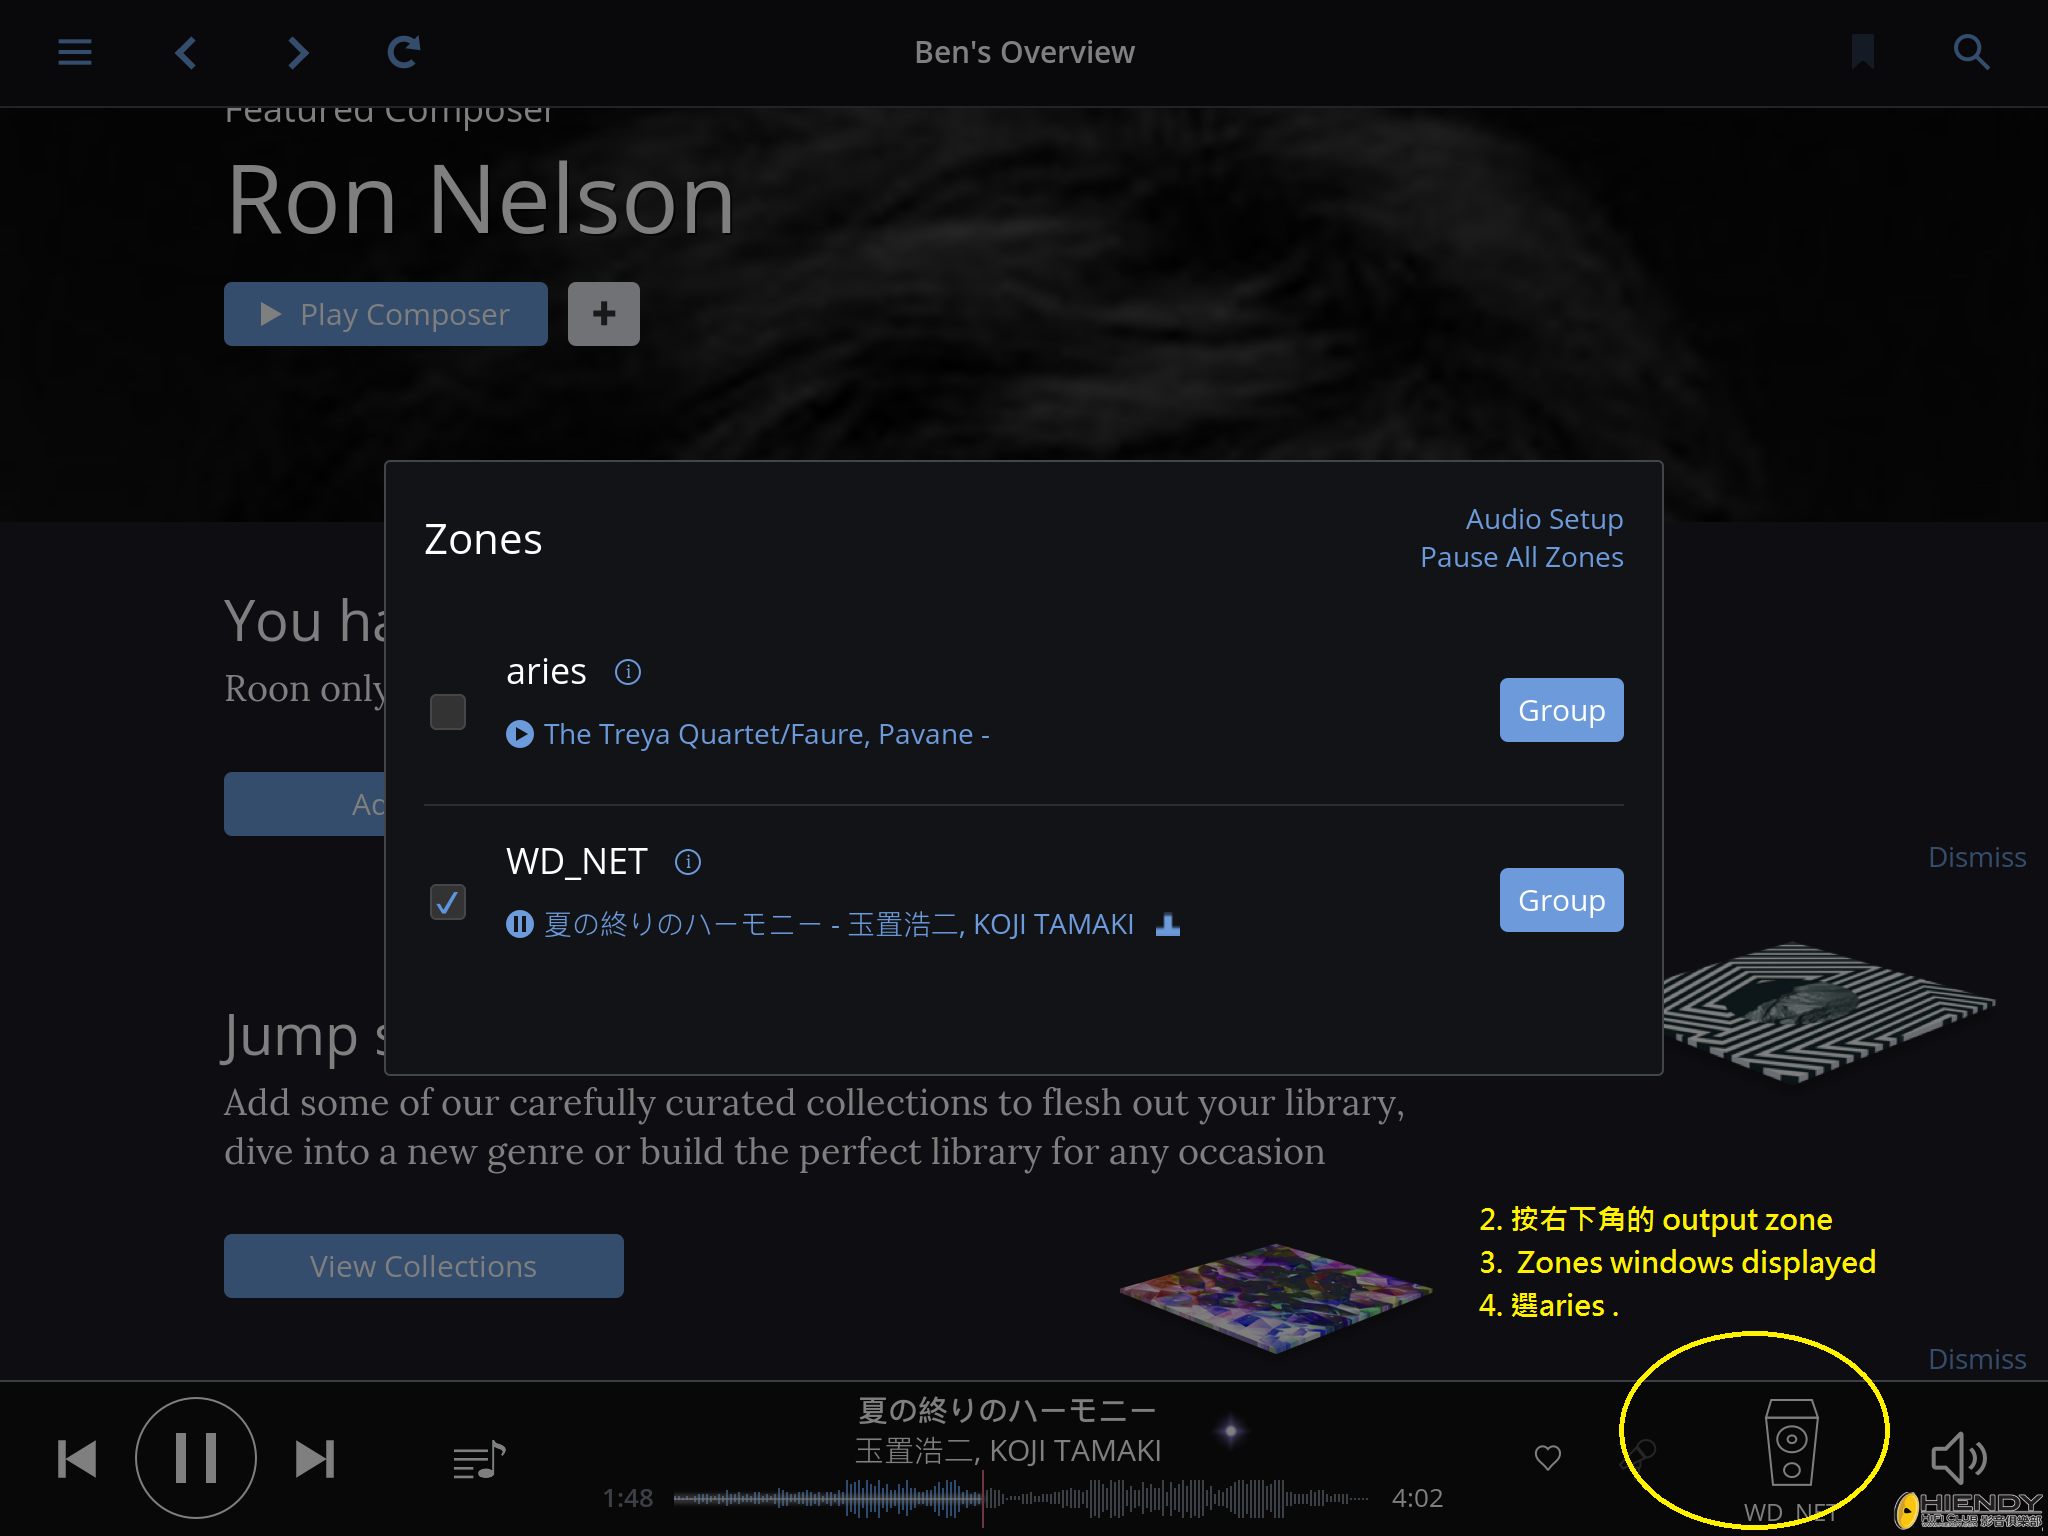Click the partially hidden button beside the Zones panel
The width and height of the screenshot is (2048, 1536).
pos(304,804)
